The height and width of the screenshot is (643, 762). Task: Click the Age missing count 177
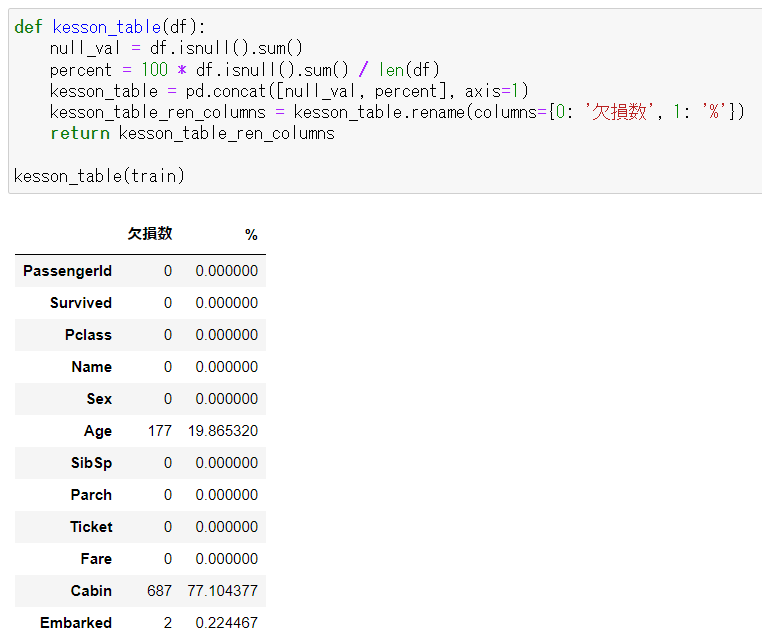click(160, 431)
